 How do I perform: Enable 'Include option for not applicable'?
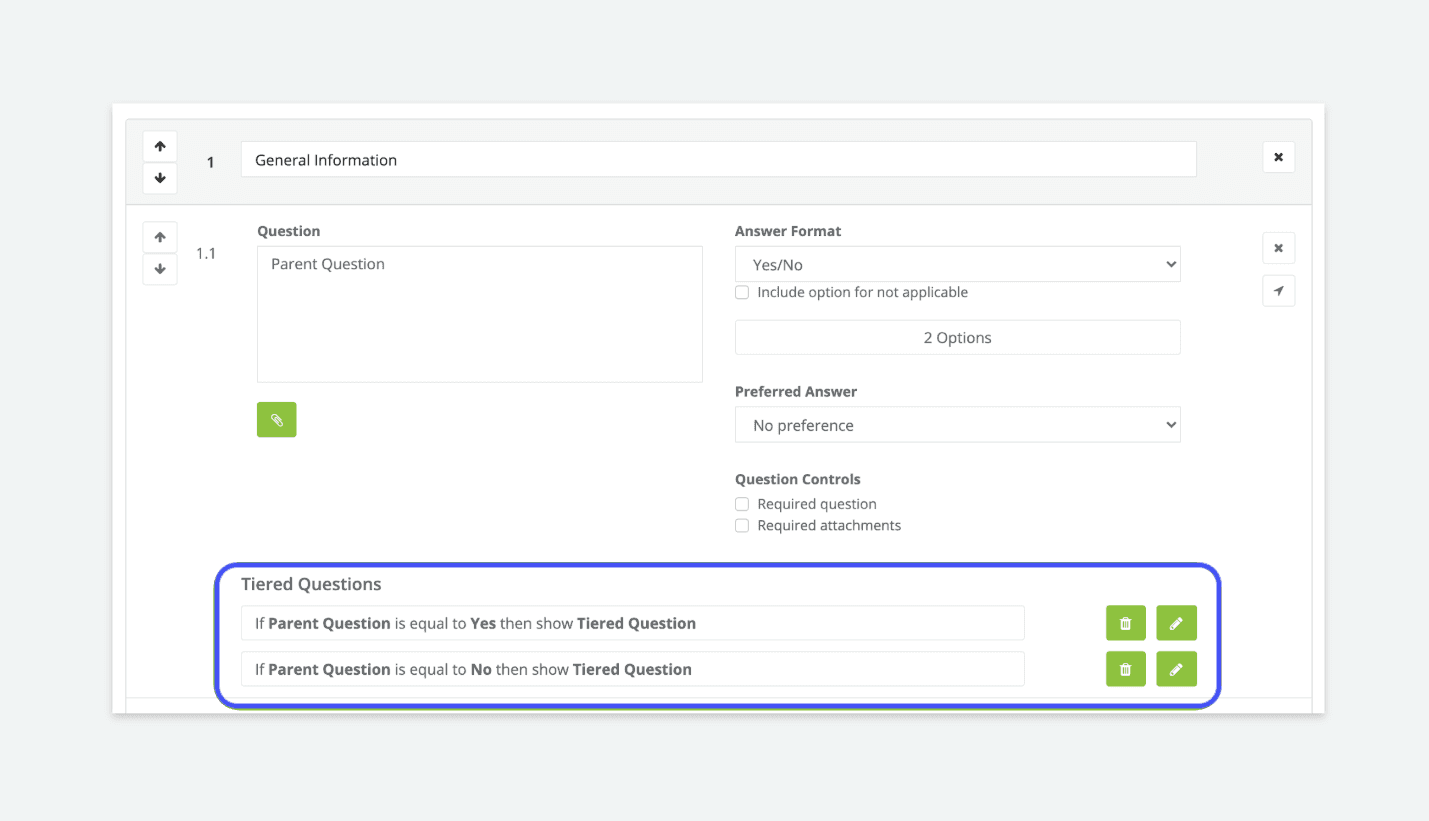742,293
